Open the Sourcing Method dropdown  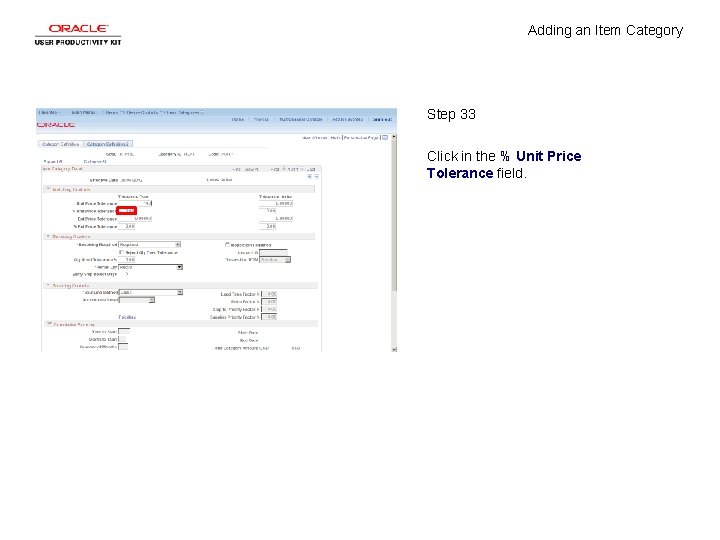pos(151,292)
